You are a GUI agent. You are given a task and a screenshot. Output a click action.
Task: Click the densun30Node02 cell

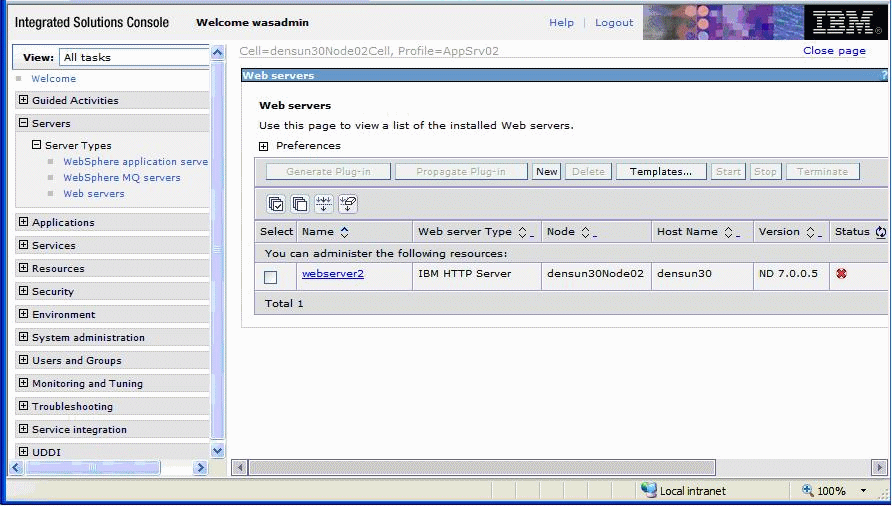pyautogui.click(x=595, y=274)
